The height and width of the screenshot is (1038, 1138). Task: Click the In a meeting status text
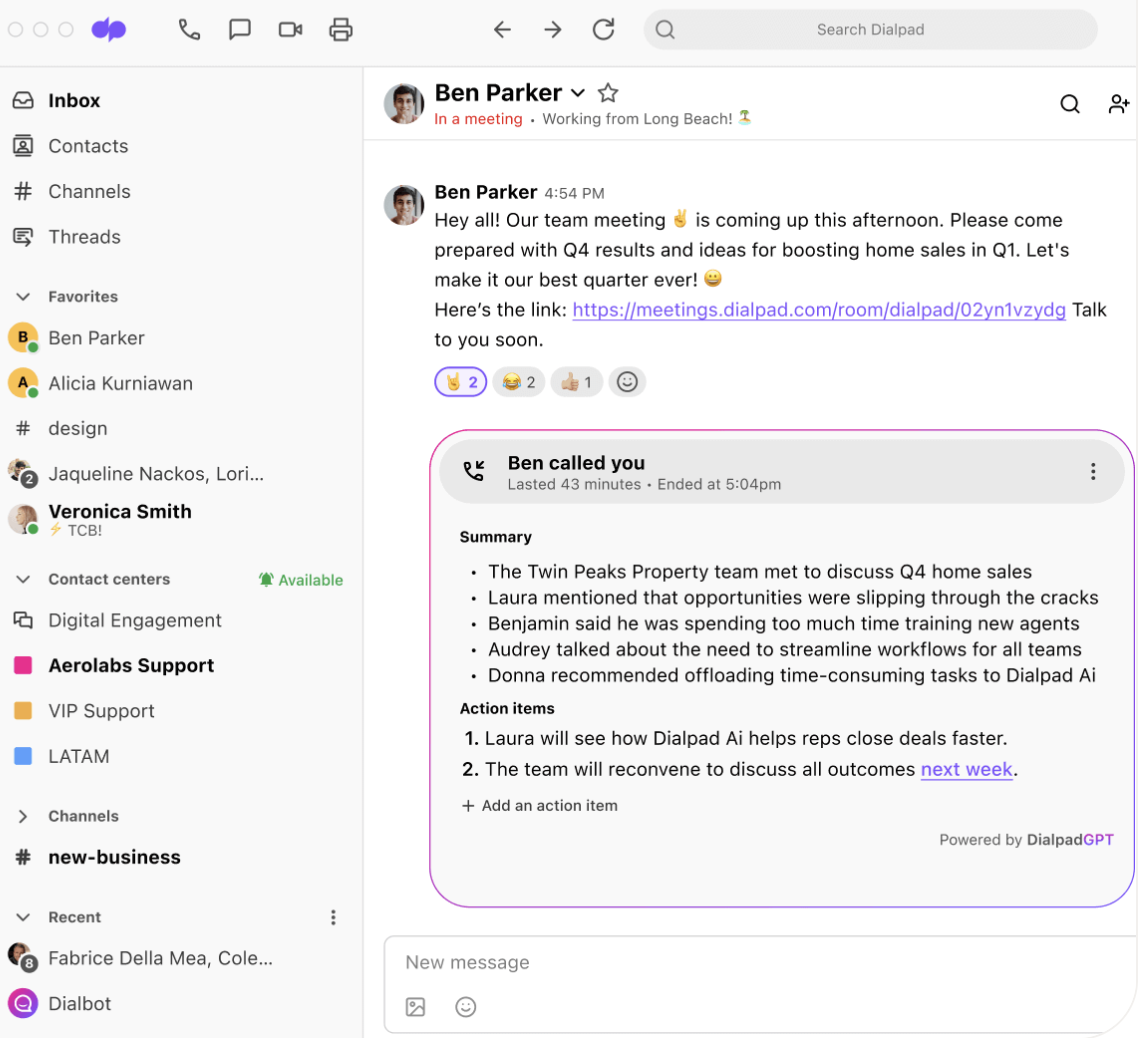pyautogui.click(x=478, y=119)
